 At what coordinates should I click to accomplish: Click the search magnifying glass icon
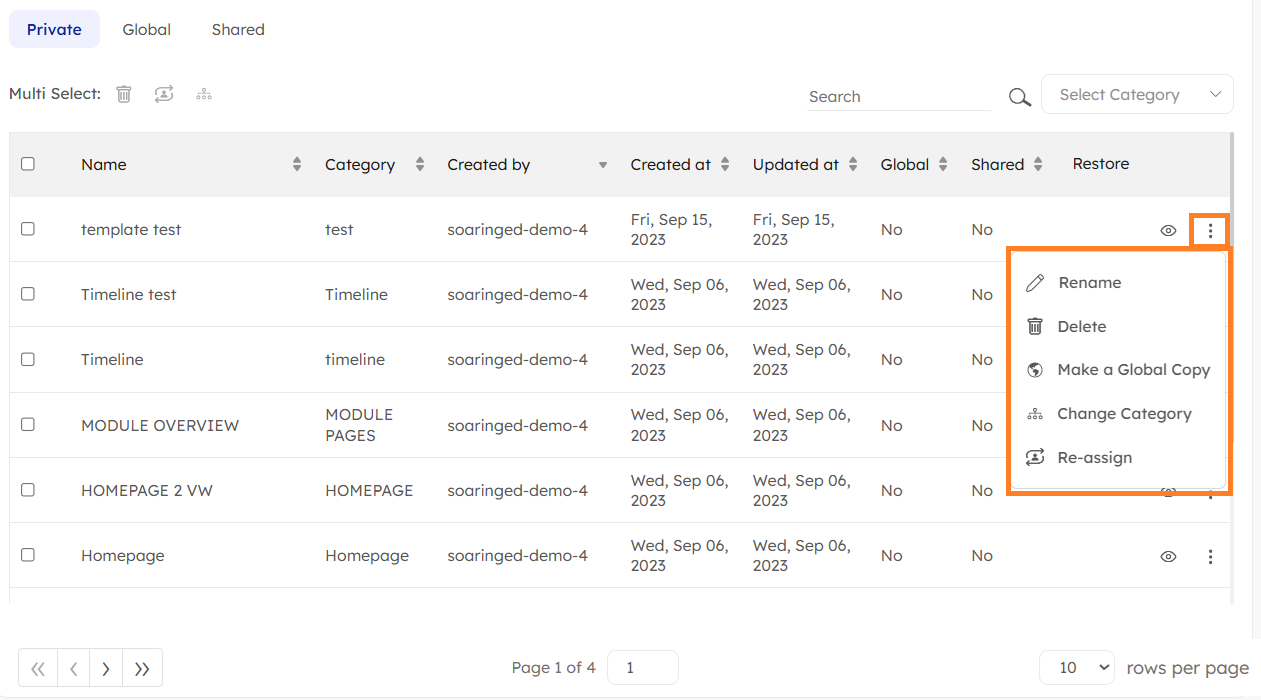click(x=1019, y=97)
